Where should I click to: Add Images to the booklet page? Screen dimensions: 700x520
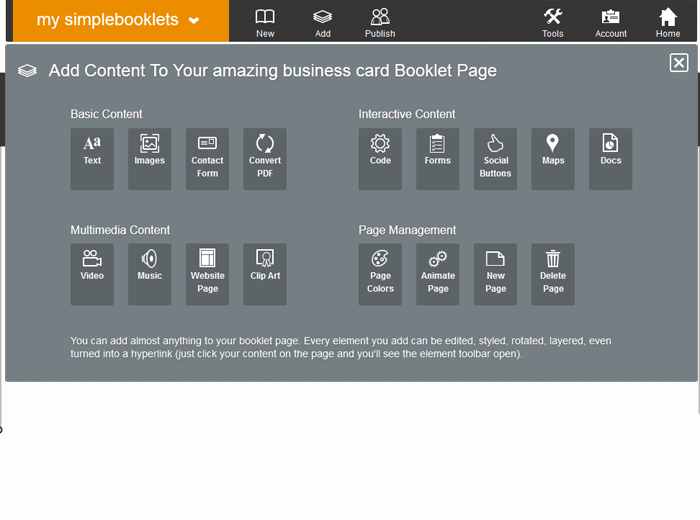click(149, 158)
